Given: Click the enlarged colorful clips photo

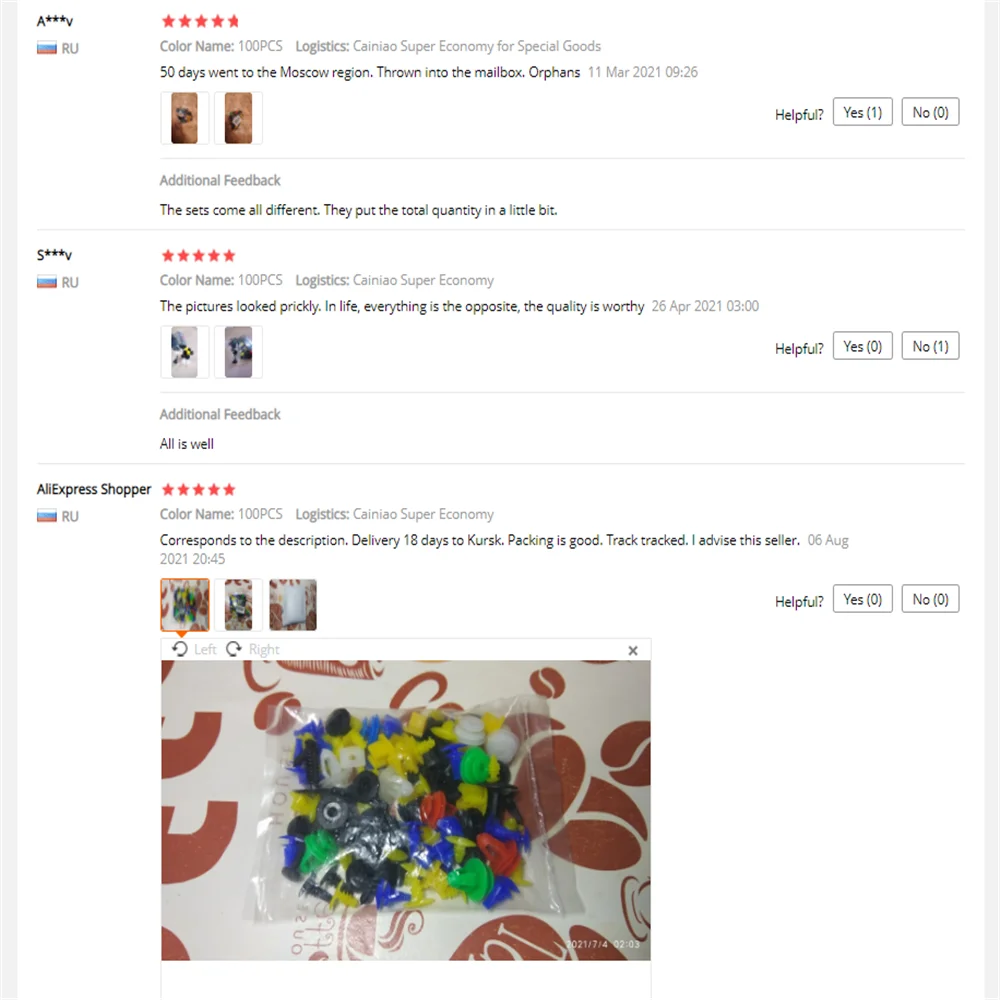Looking at the screenshot, I should pyautogui.click(x=406, y=810).
